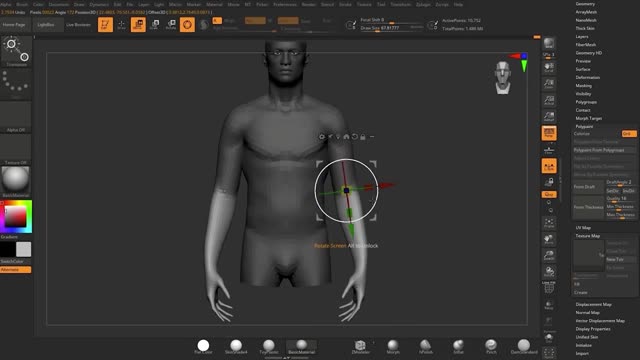Click the Frame icon in right shelf

(x=549, y=223)
